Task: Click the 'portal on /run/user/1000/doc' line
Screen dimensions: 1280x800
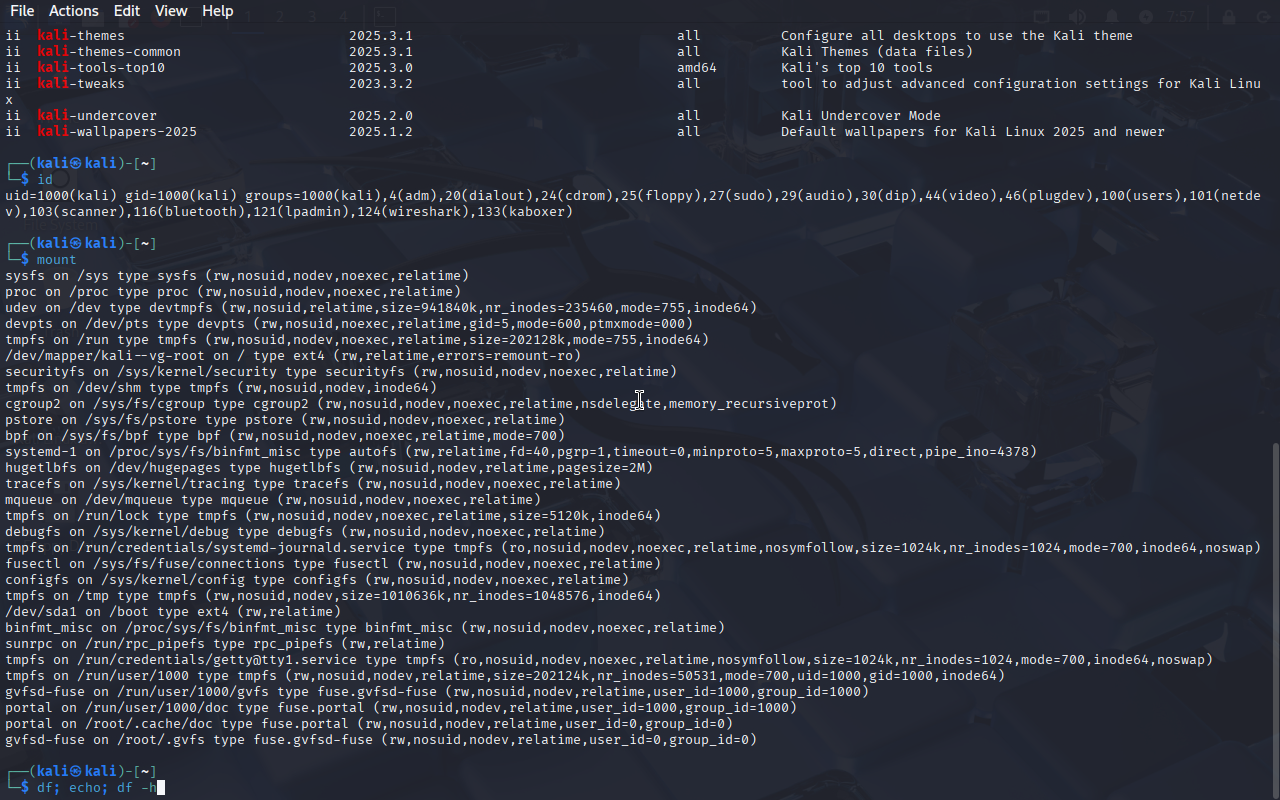Action: (401, 708)
